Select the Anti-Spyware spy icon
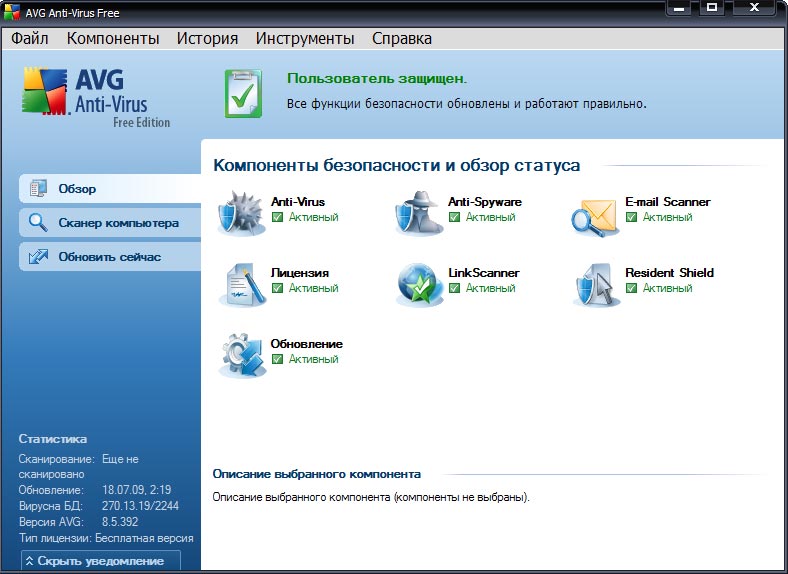Screen dimensions: 788x574 tap(418, 213)
